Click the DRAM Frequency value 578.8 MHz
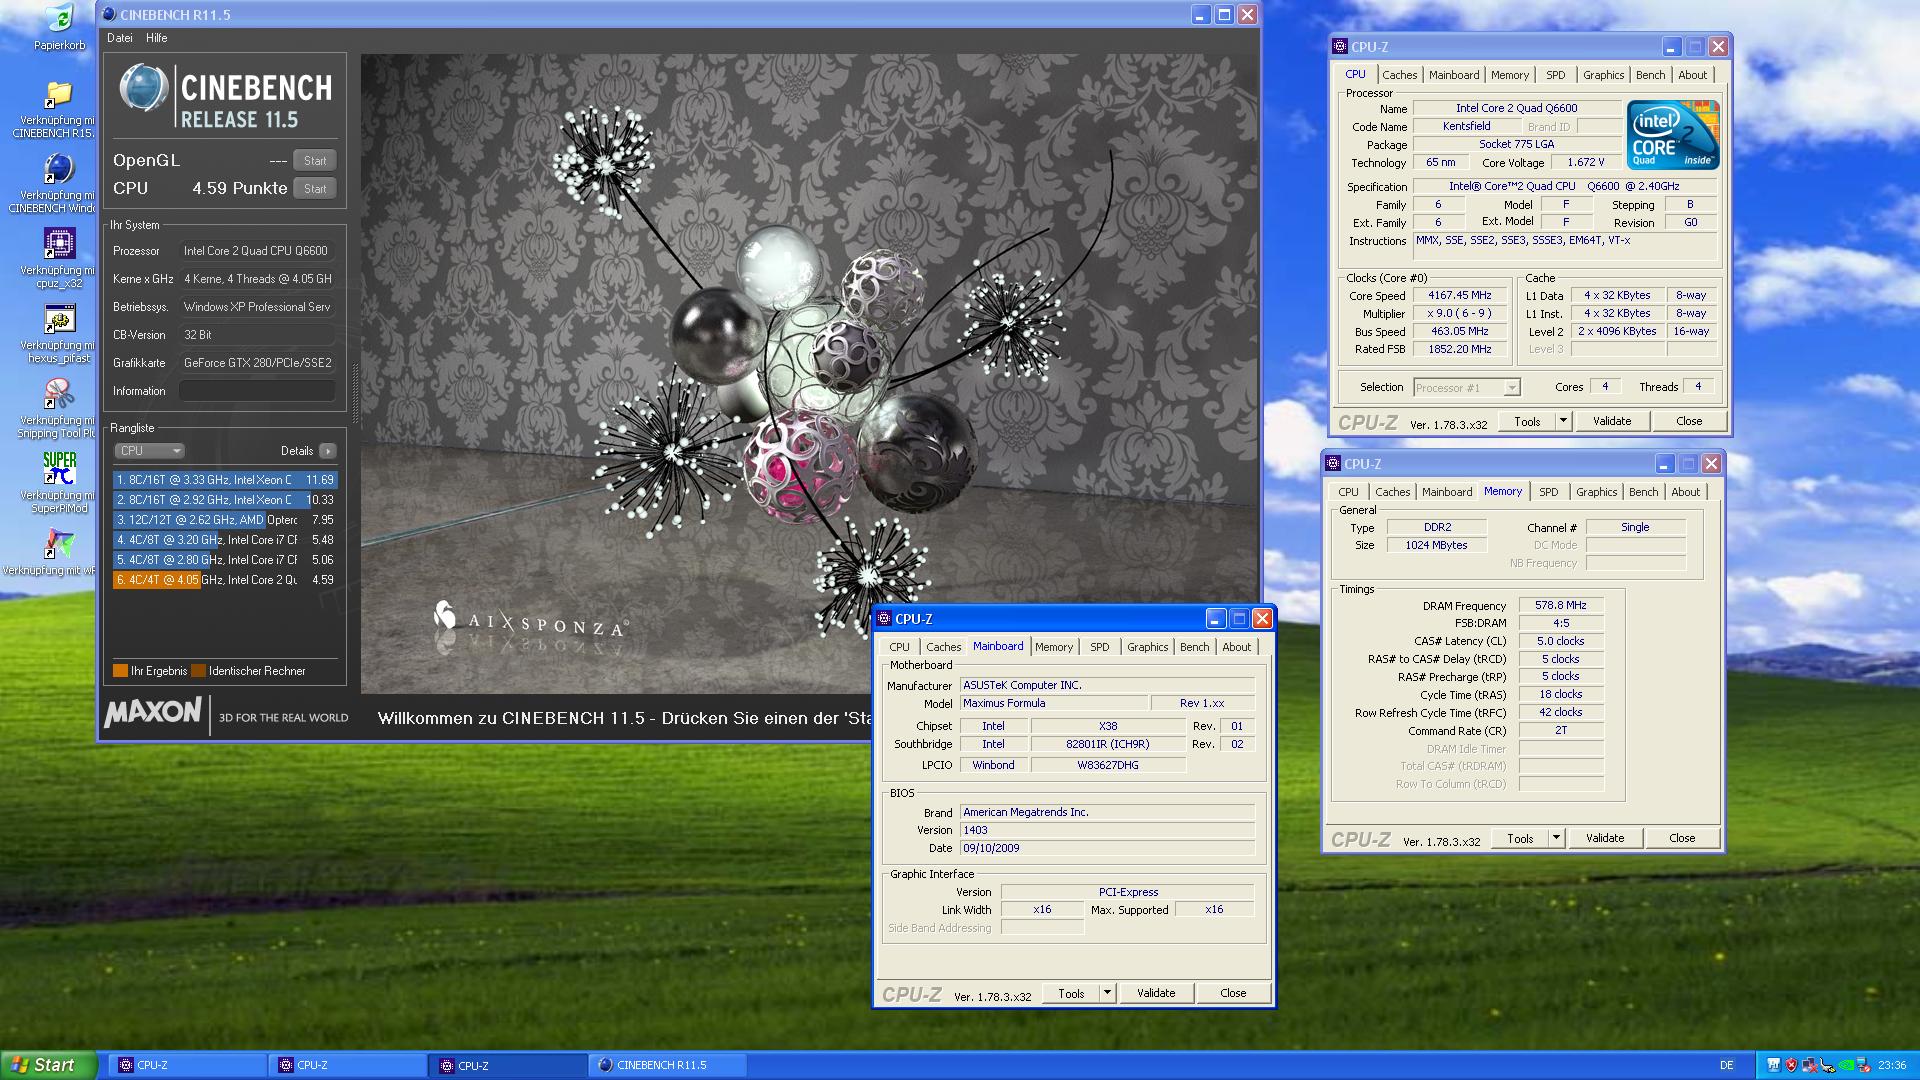Viewport: 1920px width, 1080px height. click(x=1560, y=606)
